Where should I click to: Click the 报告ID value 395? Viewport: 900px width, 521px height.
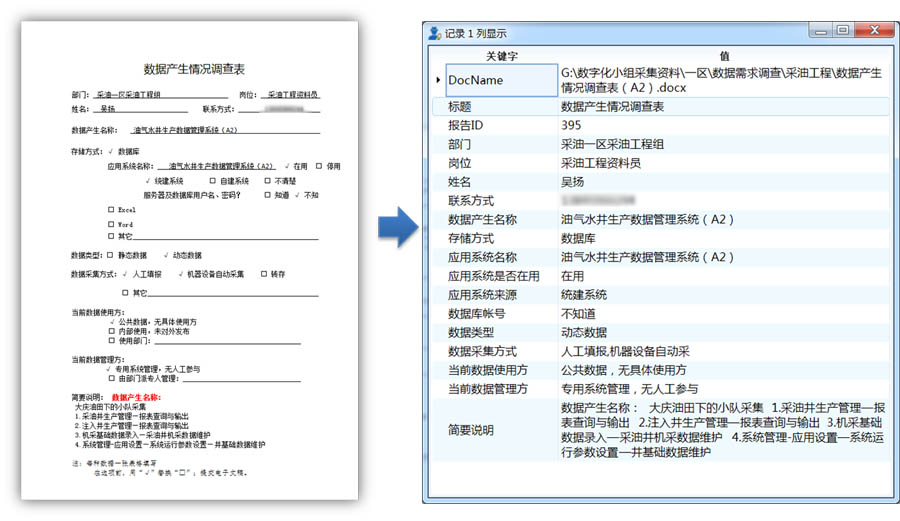coord(571,125)
